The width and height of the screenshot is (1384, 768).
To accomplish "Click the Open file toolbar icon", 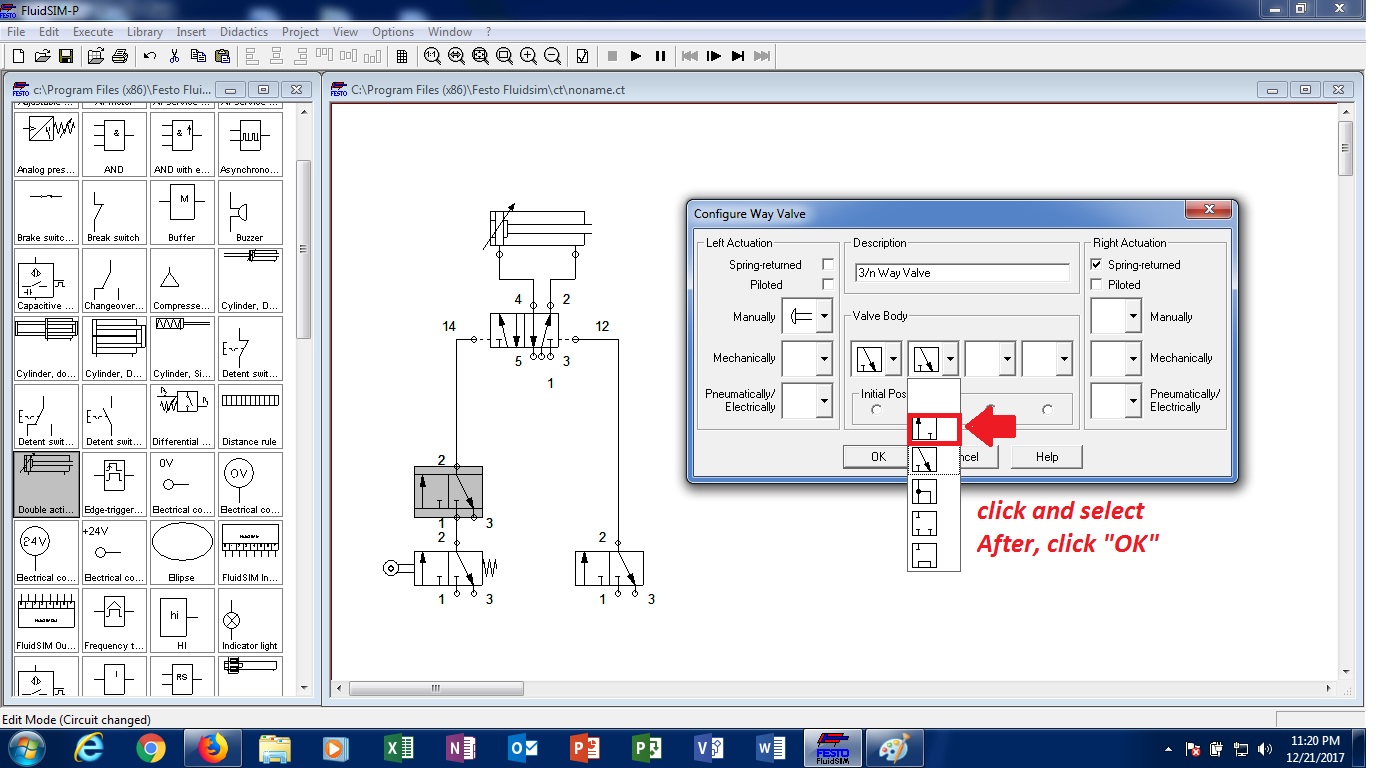I will (43, 56).
